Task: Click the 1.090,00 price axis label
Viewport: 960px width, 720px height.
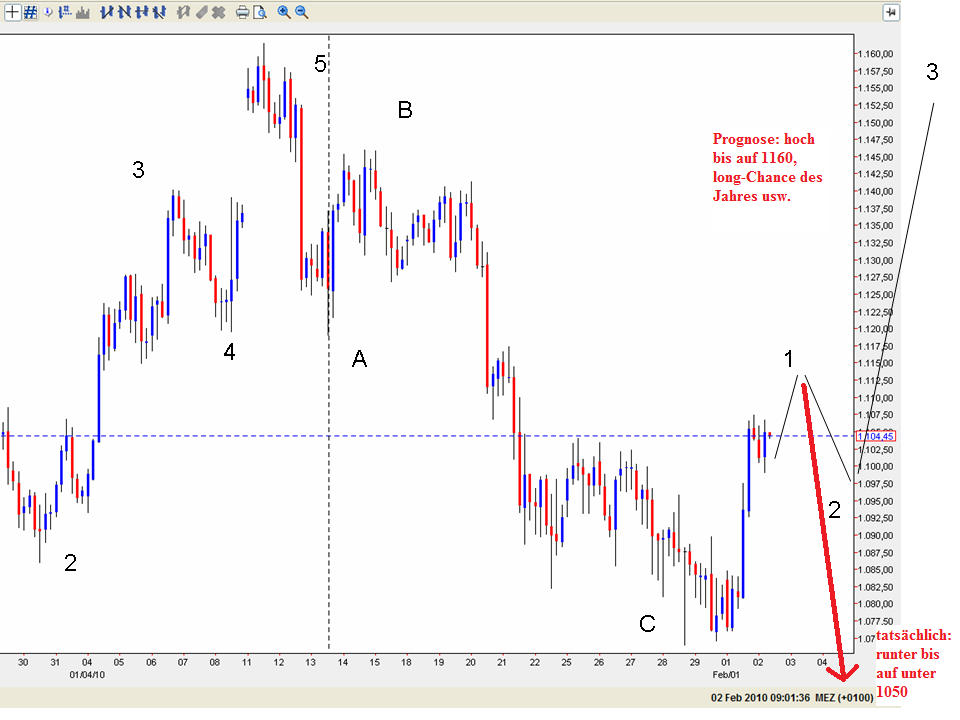Action: tap(876, 535)
